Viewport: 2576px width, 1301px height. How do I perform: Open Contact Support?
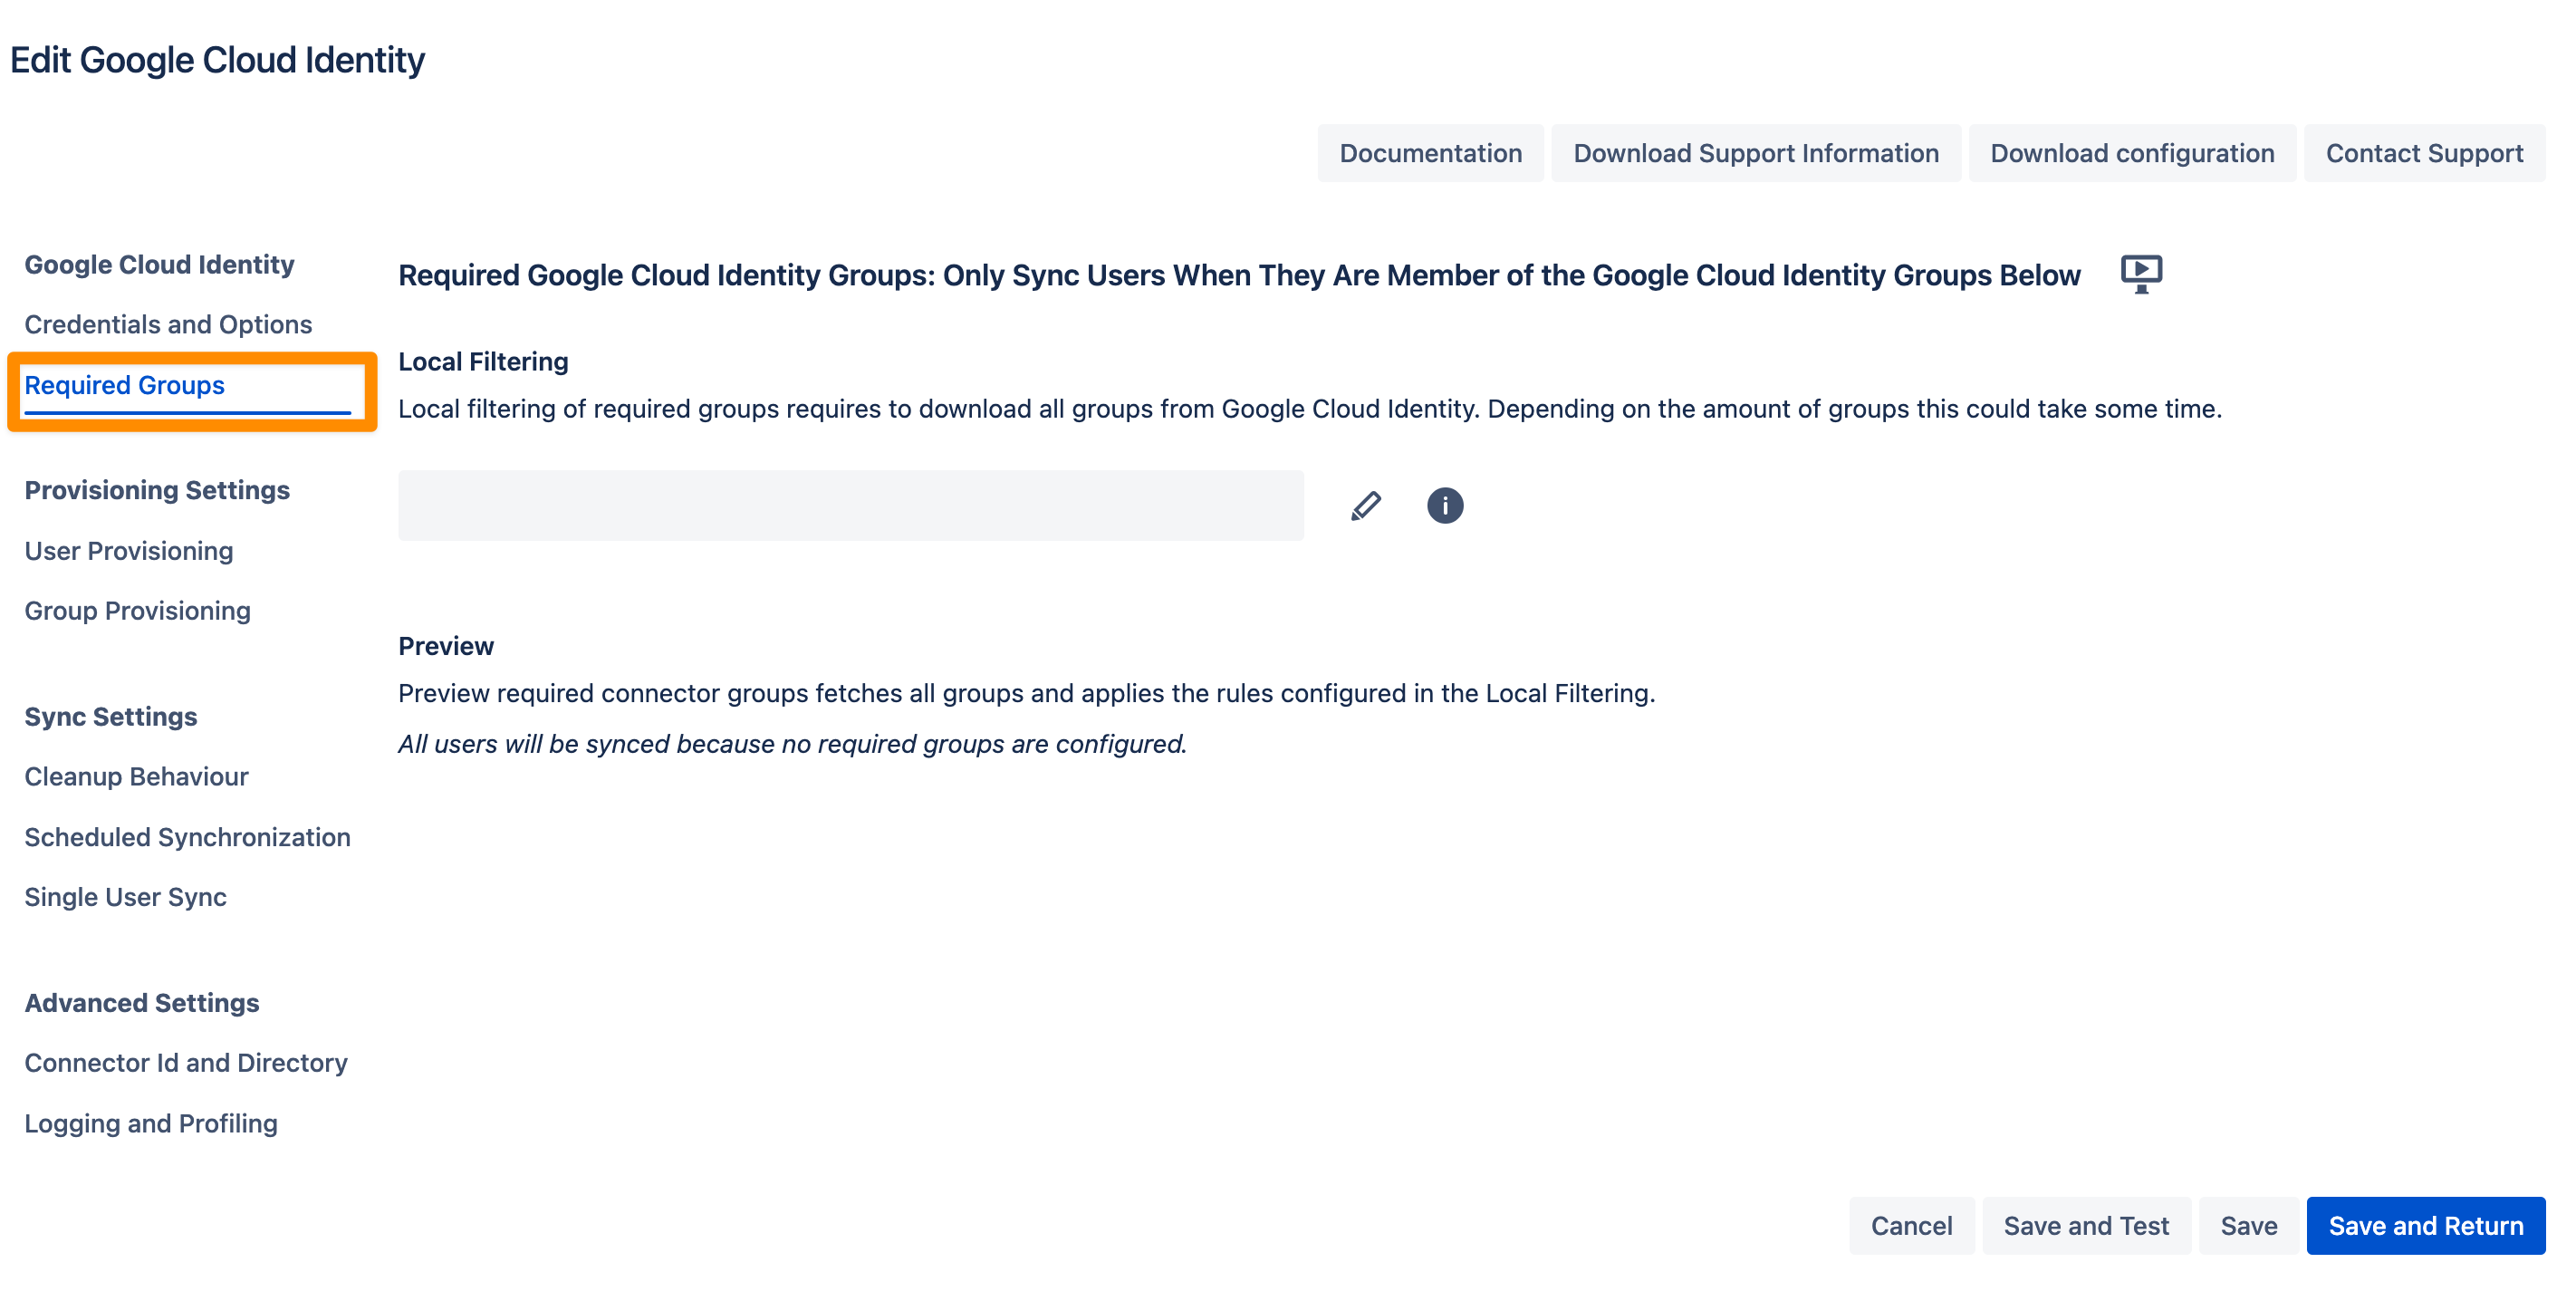click(2424, 153)
